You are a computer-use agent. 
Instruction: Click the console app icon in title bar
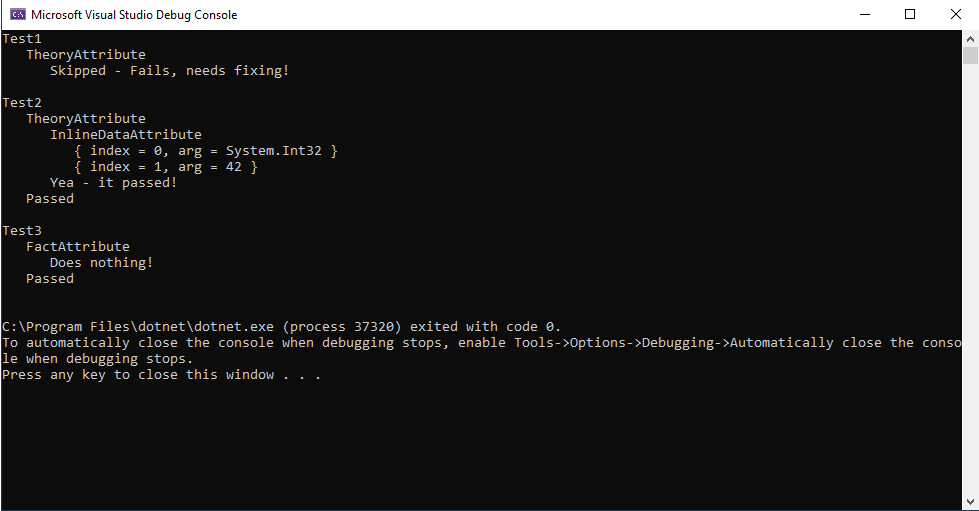point(17,14)
